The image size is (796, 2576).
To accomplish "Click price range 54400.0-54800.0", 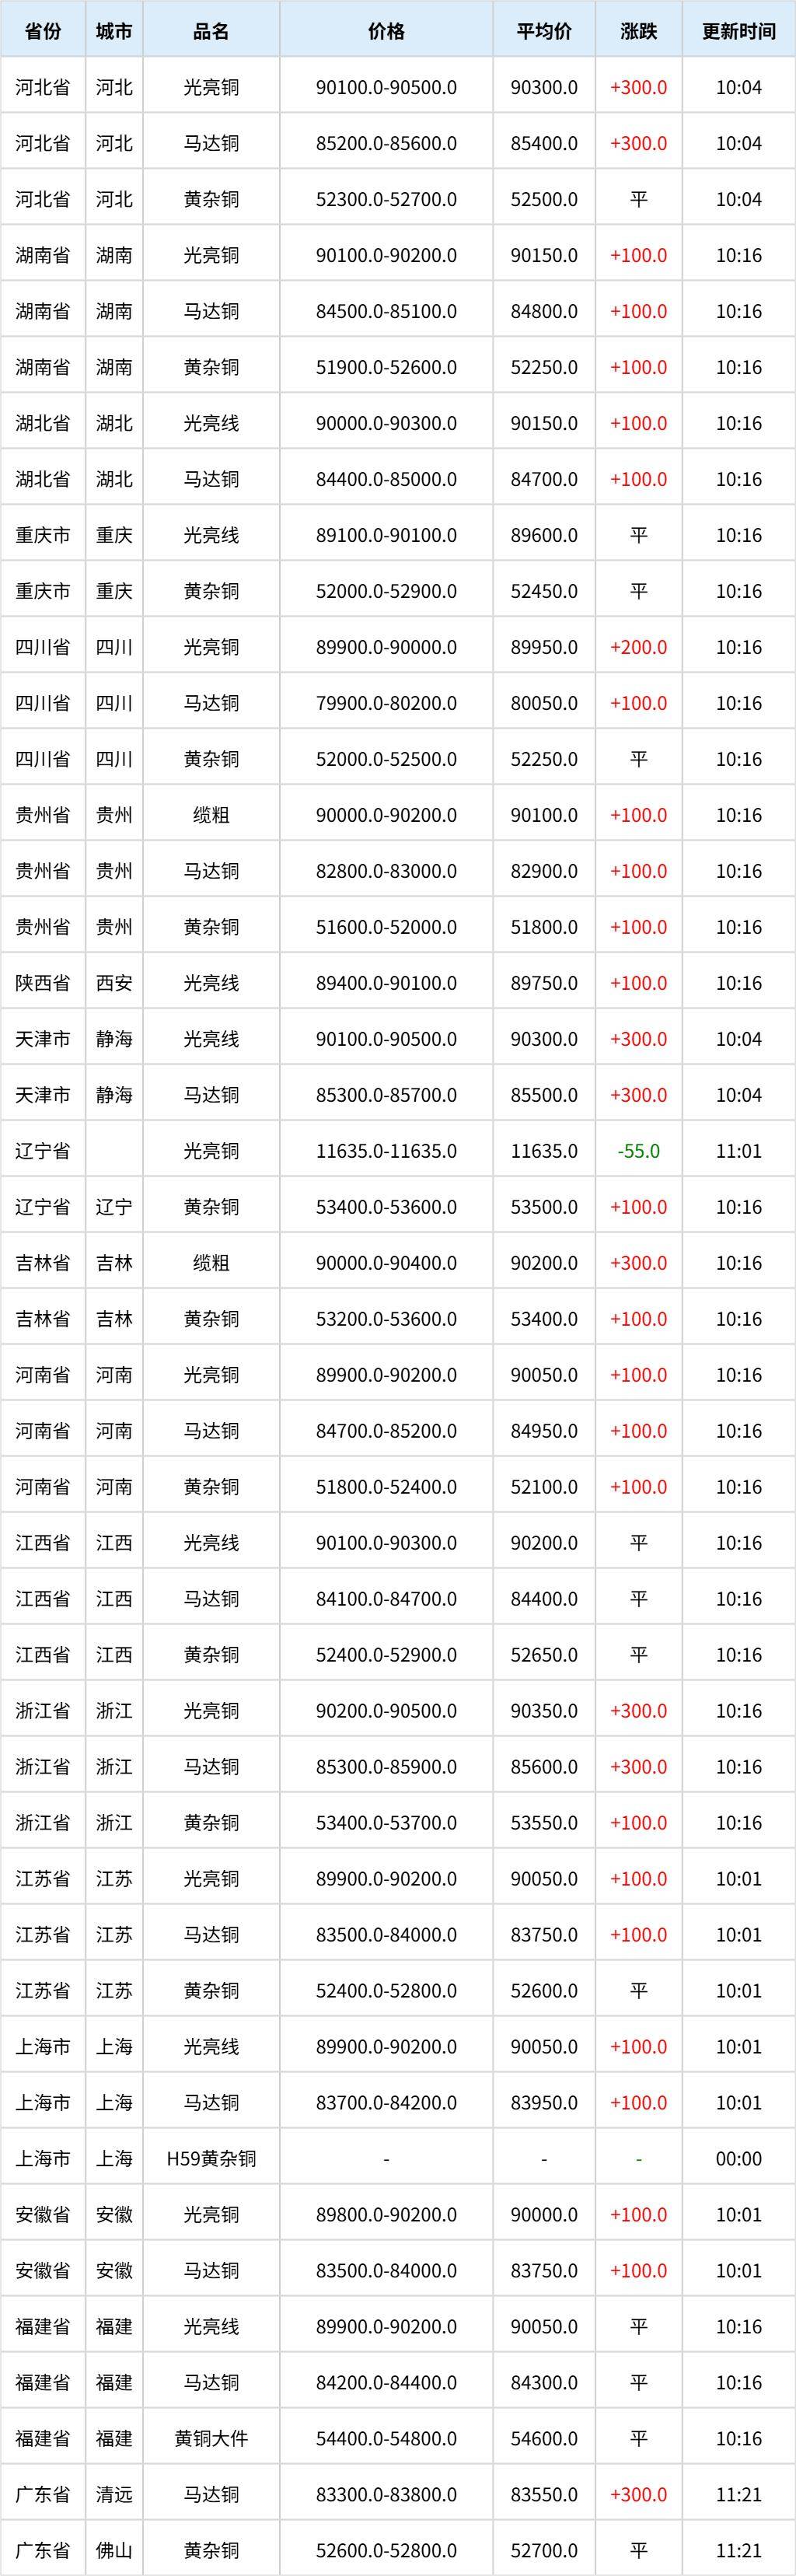I will click(x=386, y=2439).
